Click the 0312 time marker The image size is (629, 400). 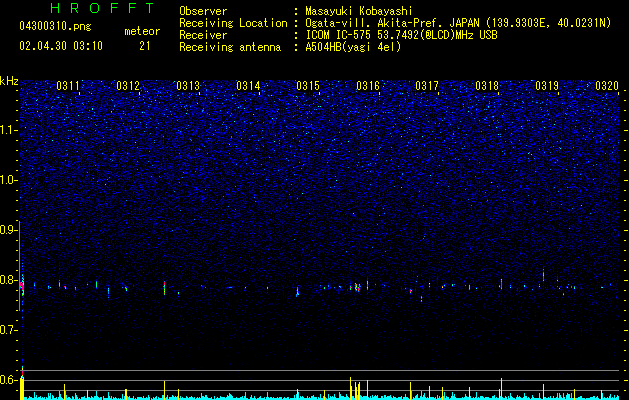pyautogui.click(x=128, y=86)
